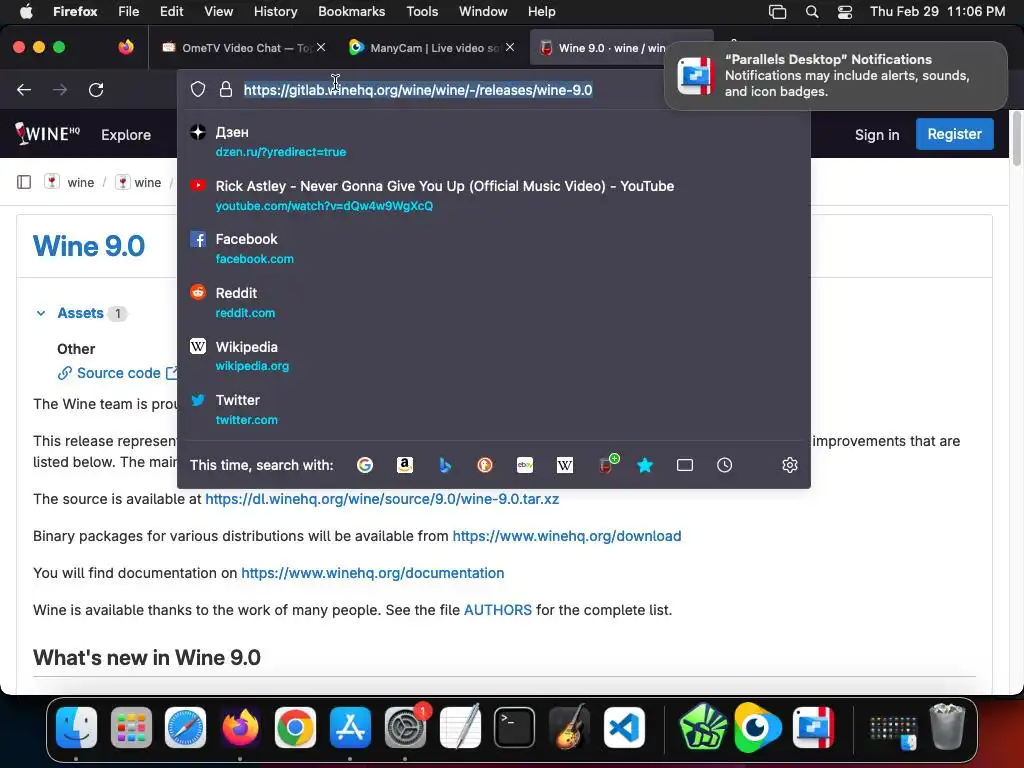Open Google Chrome in the Dock
The height and width of the screenshot is (768, 1024).
click(295, 727)
